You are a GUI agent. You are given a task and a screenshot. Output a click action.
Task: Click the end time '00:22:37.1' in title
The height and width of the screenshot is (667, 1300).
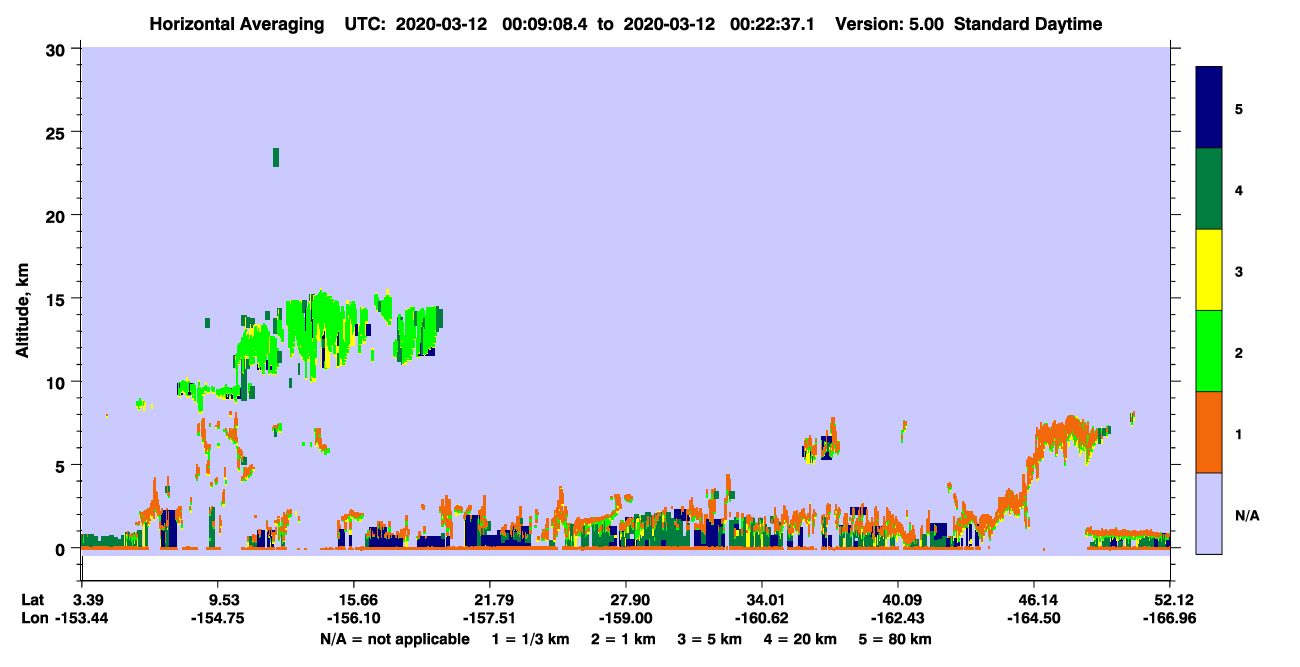(x=773, y=24)
